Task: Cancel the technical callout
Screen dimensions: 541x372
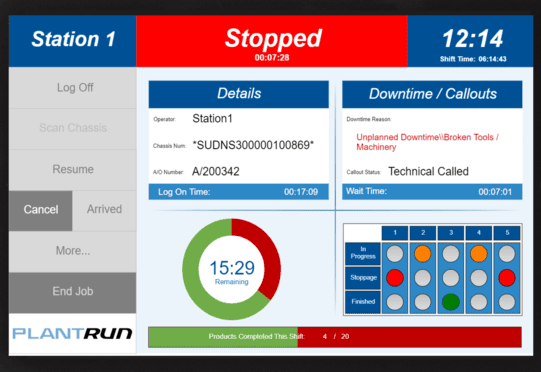Action: click(41, 210)
